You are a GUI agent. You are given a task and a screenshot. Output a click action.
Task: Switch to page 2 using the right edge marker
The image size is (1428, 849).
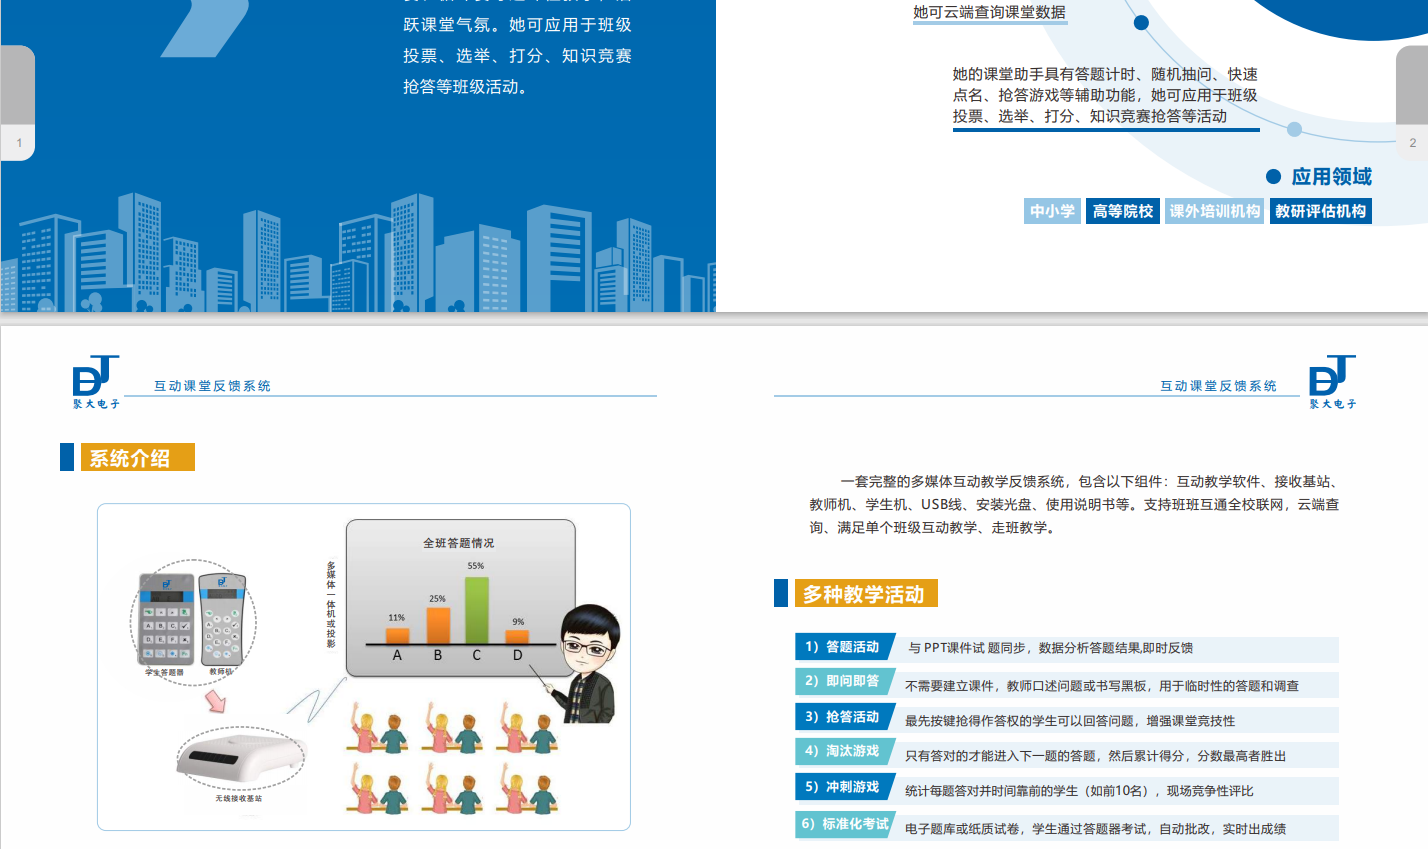(1411, 142)
